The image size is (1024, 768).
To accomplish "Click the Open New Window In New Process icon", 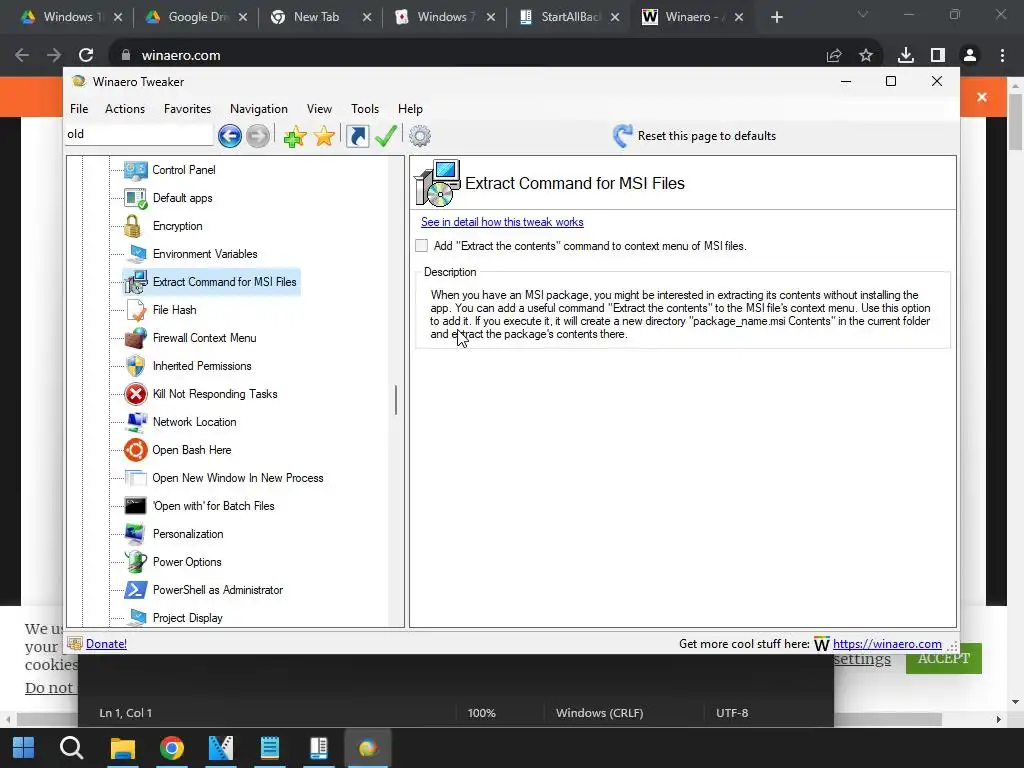I will click(136, 478).
